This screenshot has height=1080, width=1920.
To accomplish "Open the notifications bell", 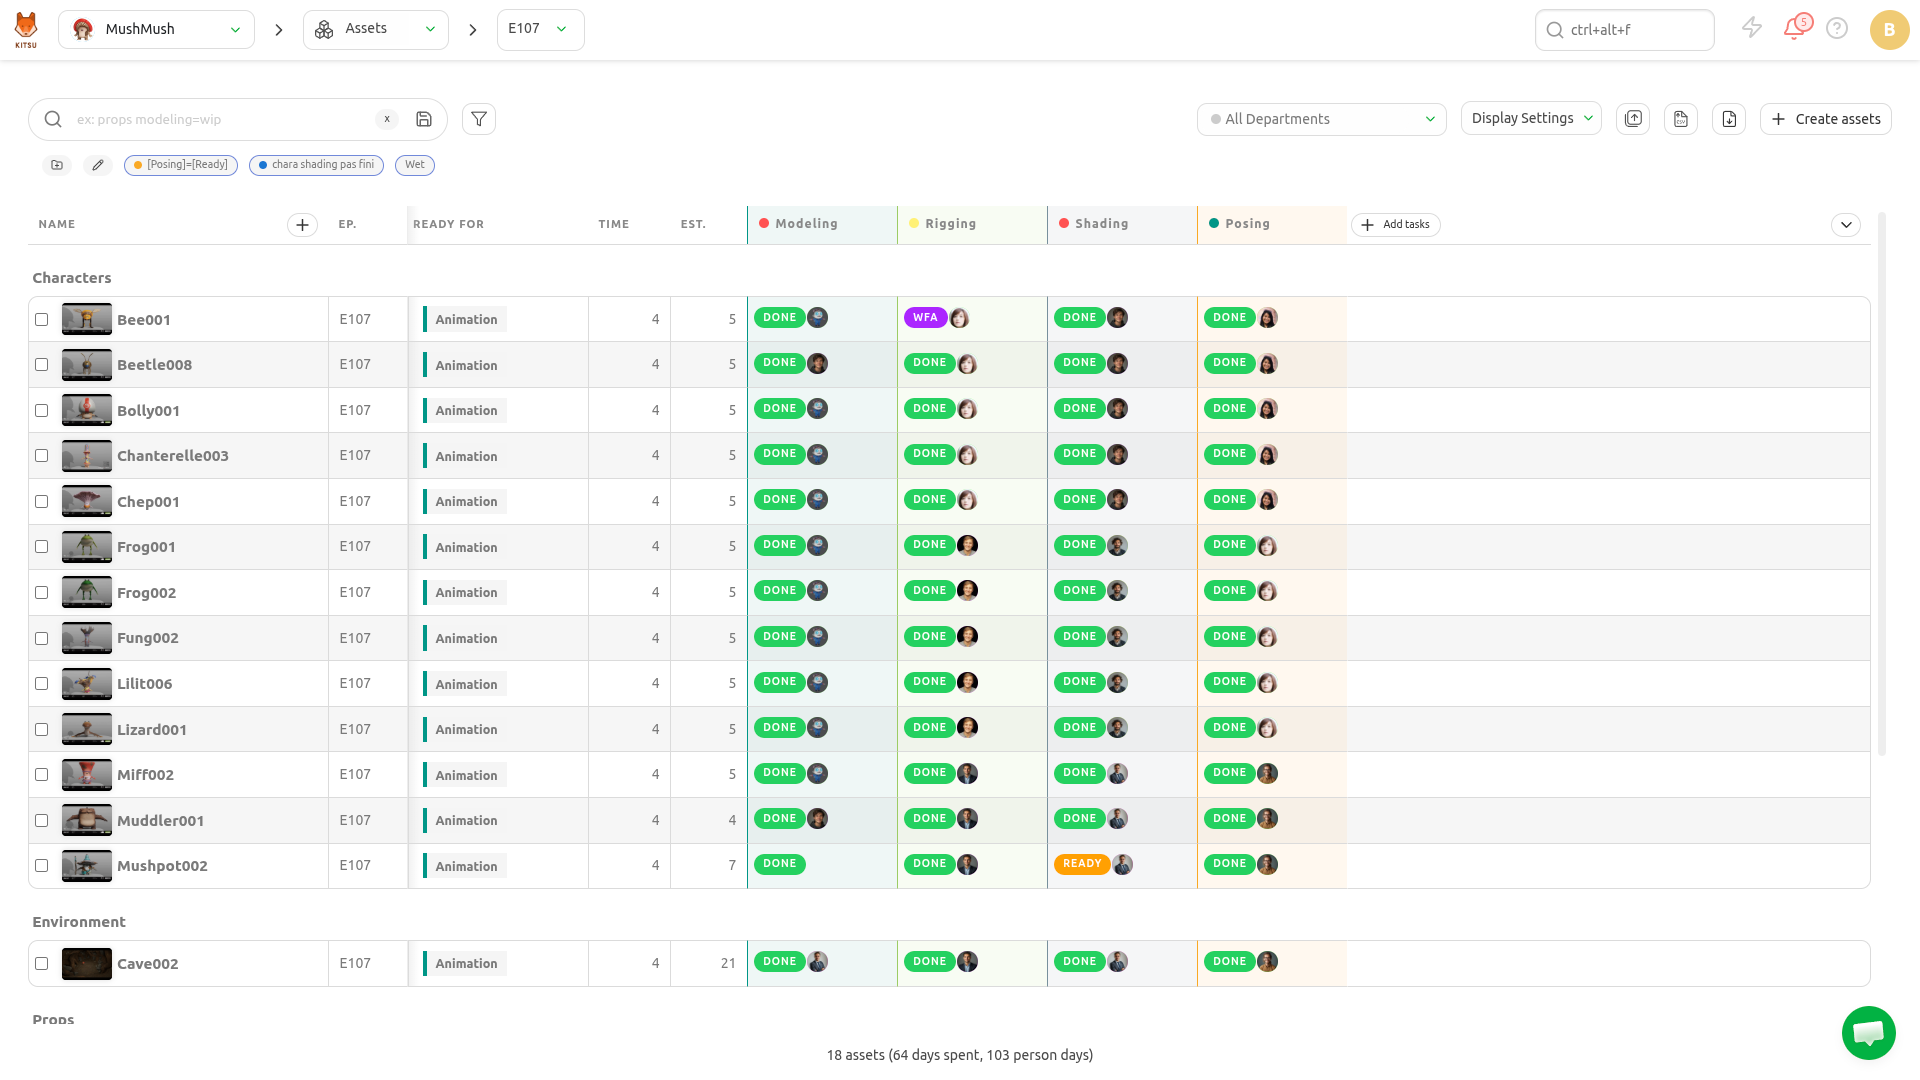I will point(1795,28).
